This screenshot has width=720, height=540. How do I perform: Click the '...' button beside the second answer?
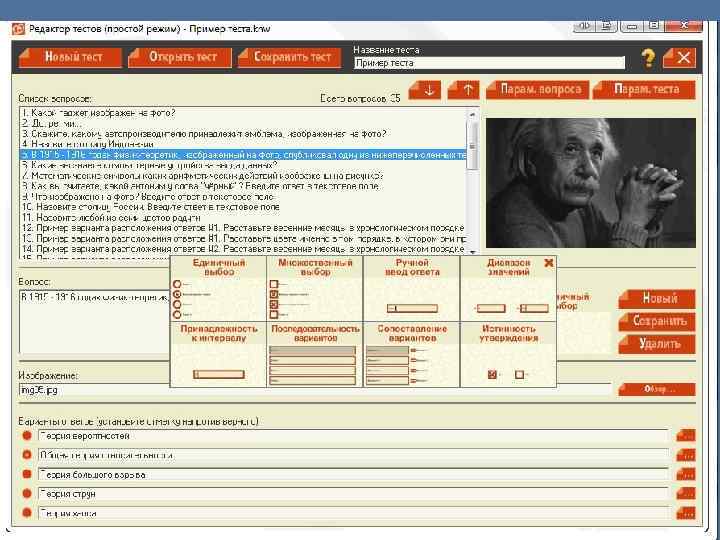tap(686, 455)
